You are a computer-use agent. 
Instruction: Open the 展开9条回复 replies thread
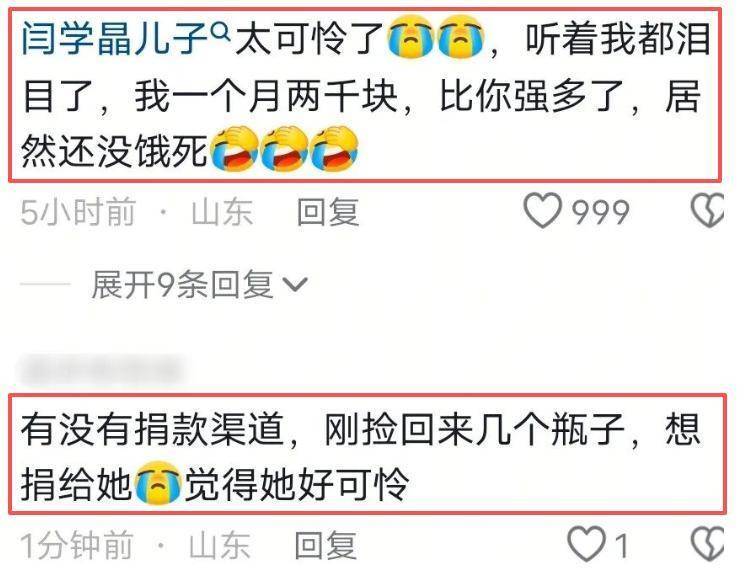click(200, 284)
